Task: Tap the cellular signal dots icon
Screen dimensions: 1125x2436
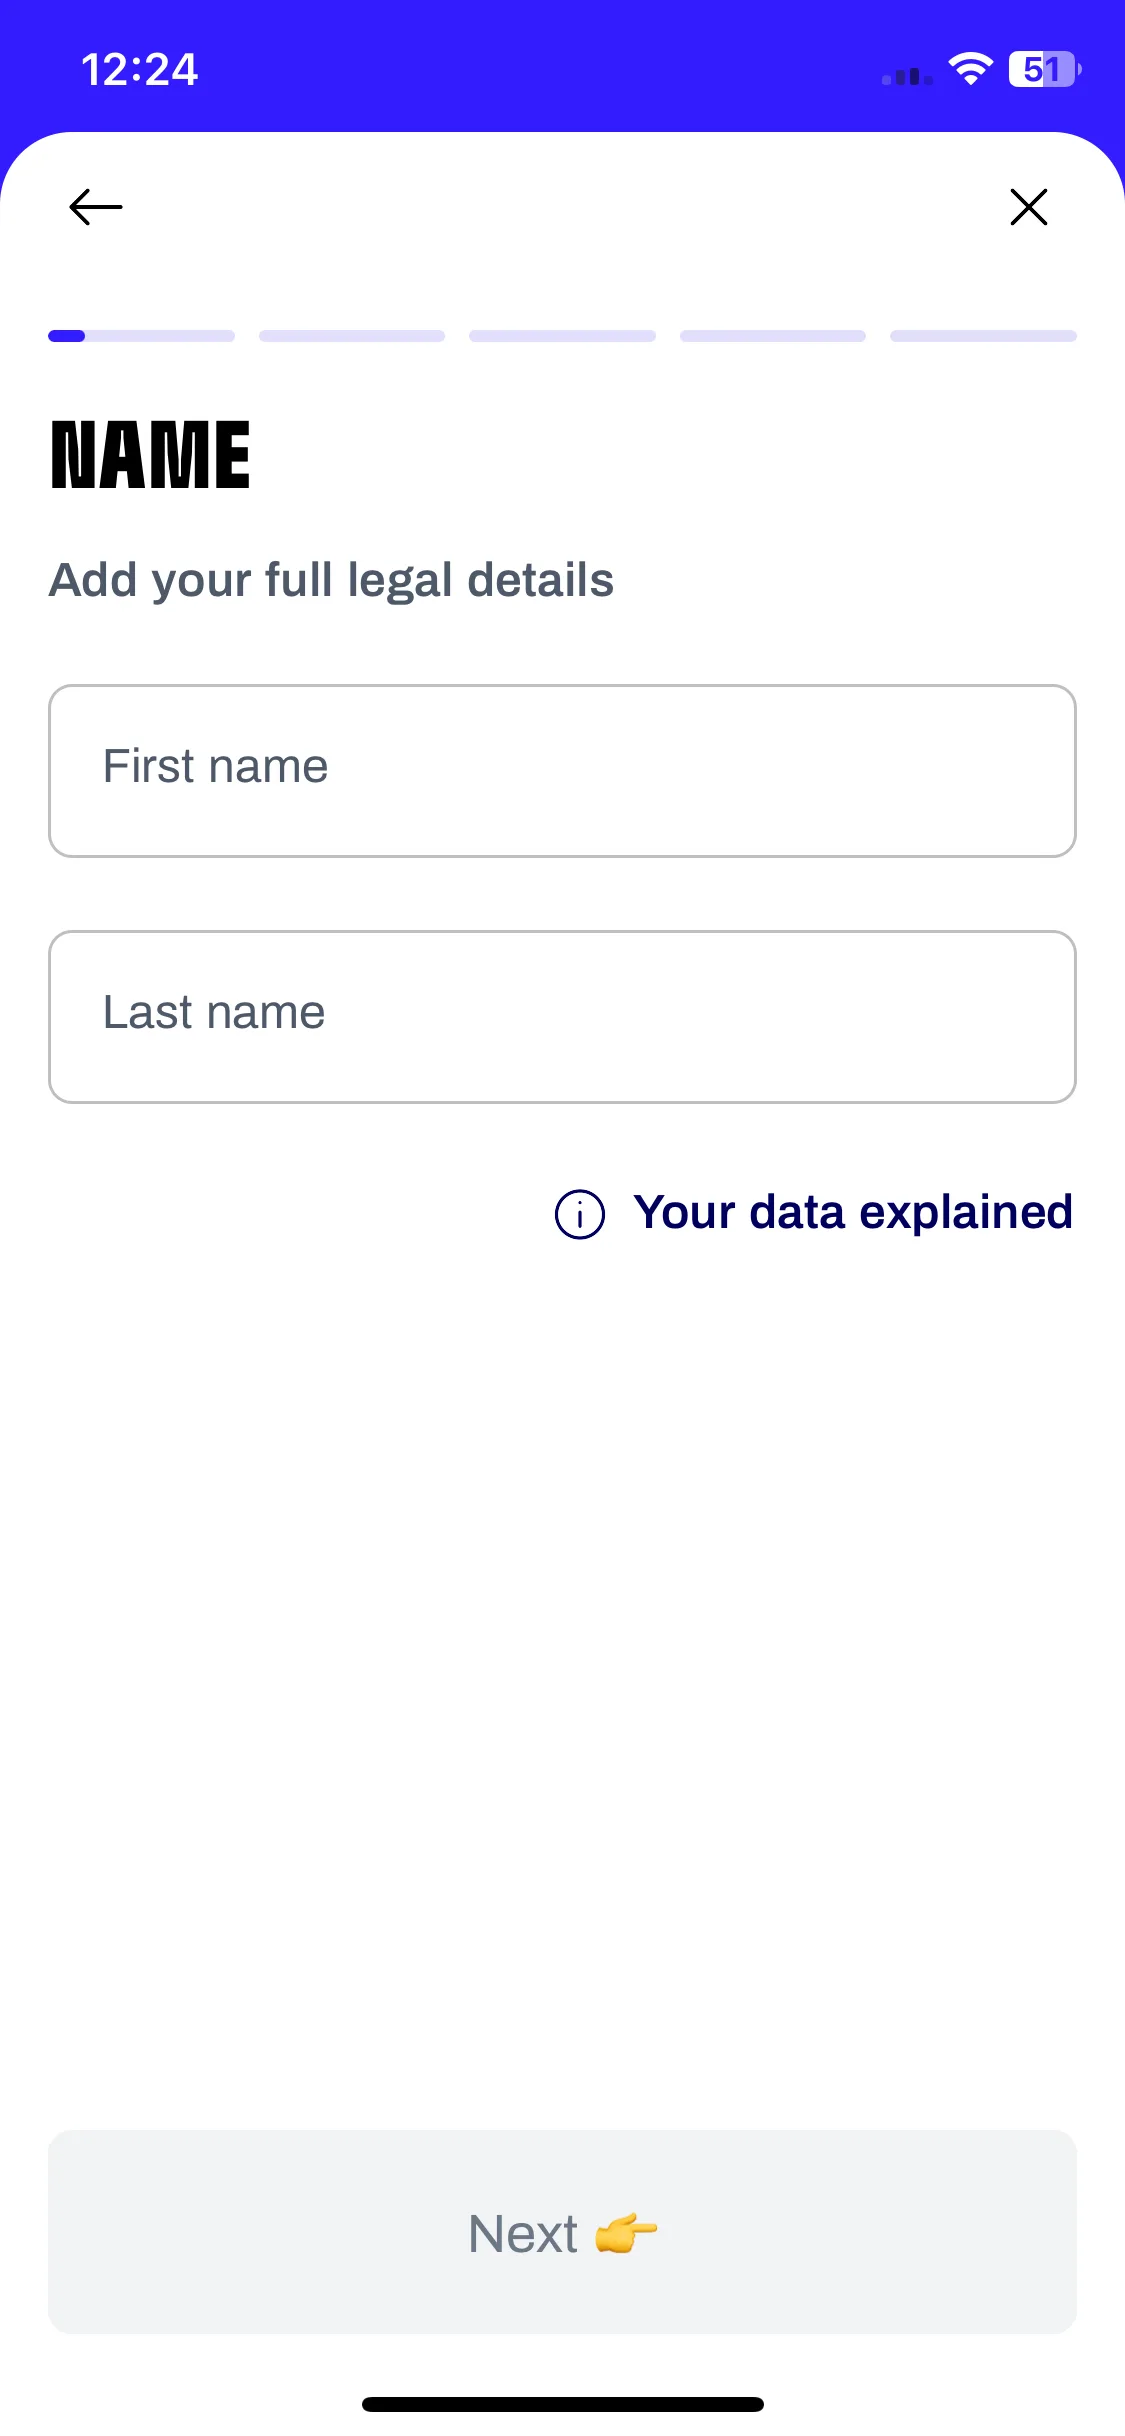Action: coord(907,76)
